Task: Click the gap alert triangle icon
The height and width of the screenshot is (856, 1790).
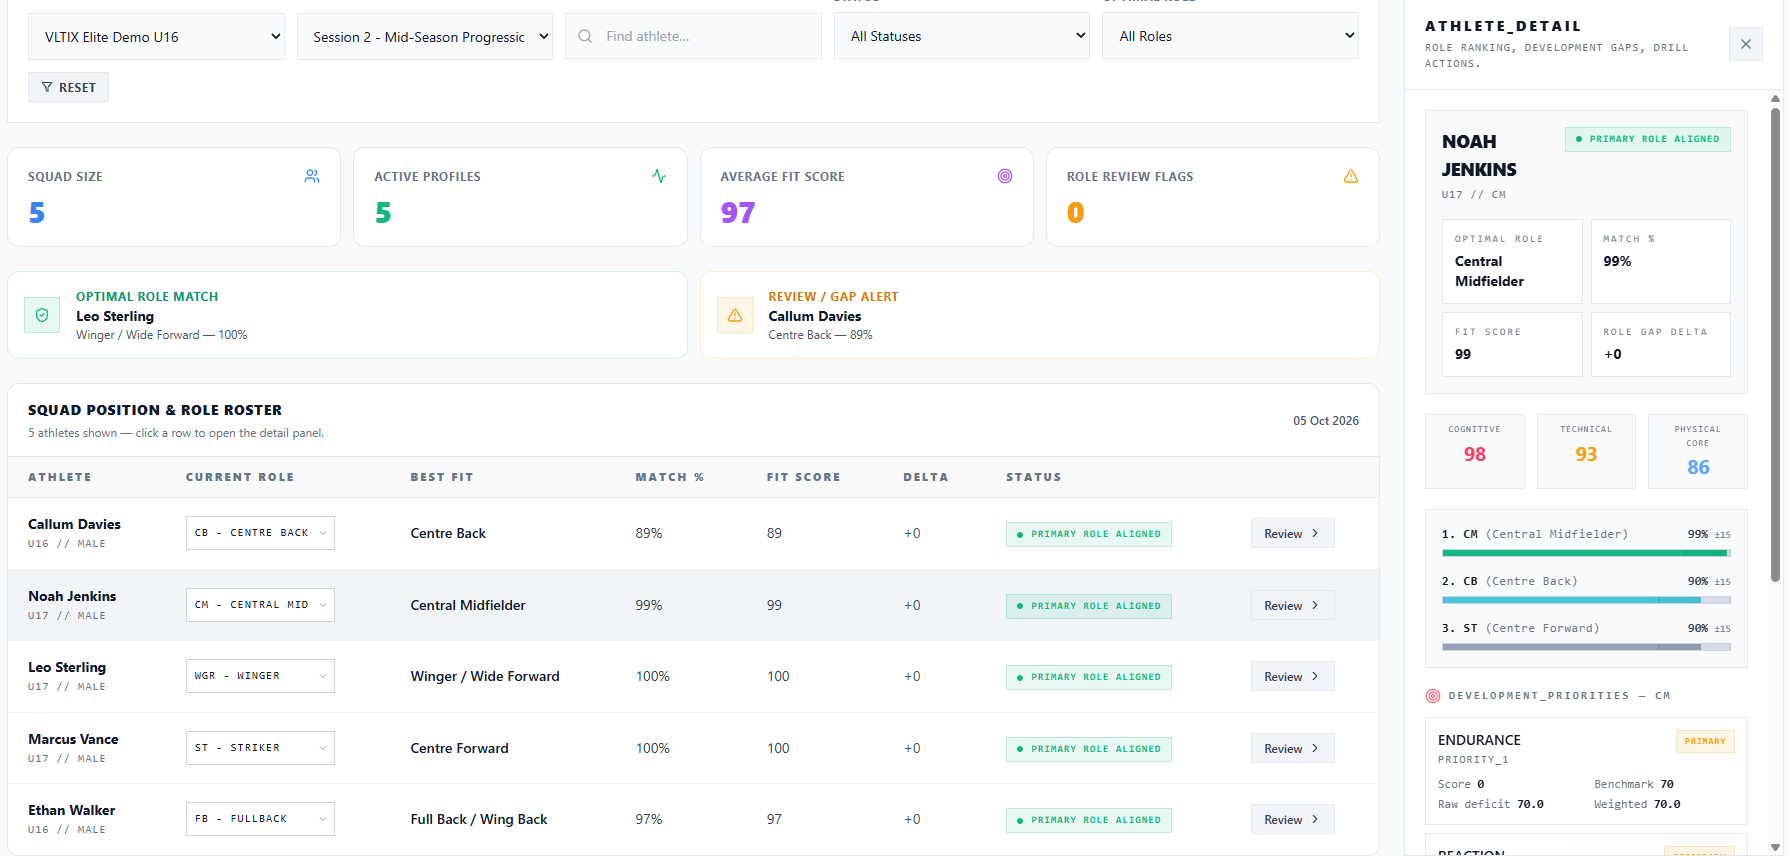Action: pos(735,315)
